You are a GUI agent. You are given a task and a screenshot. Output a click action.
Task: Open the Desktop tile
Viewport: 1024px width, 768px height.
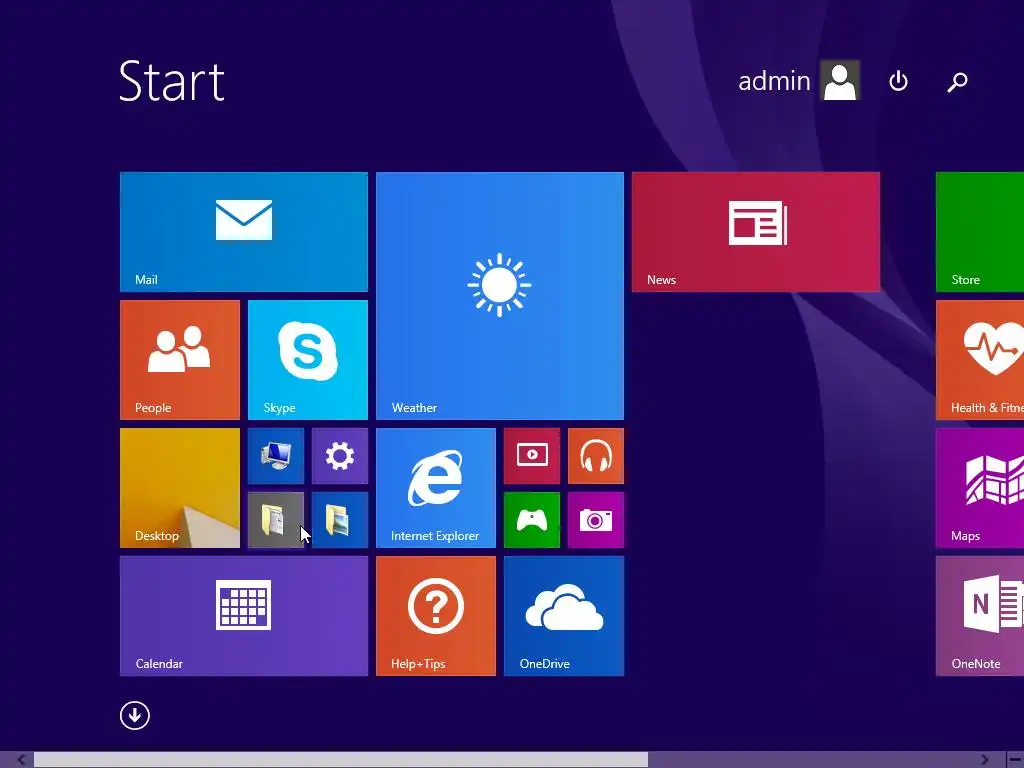(180, 488)
